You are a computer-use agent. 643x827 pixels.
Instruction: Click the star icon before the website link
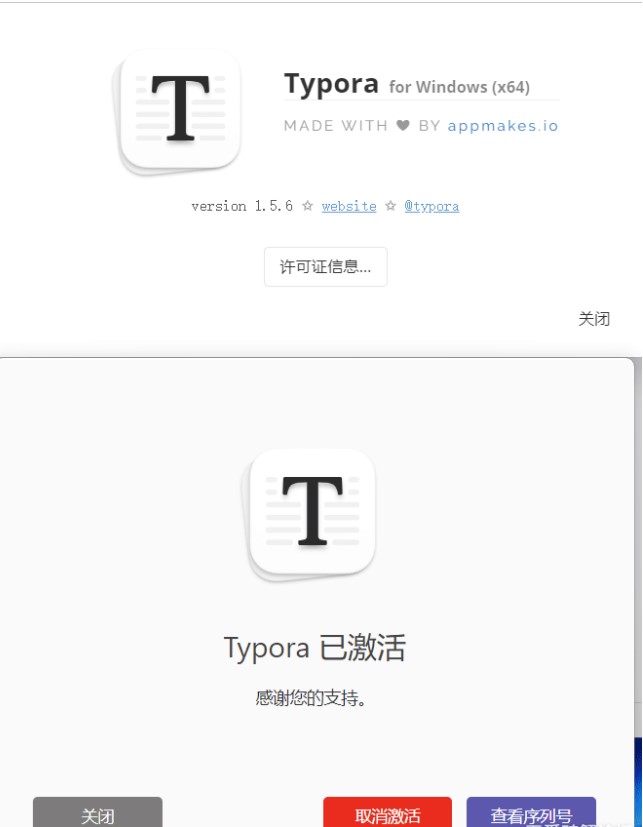[308, 206]
